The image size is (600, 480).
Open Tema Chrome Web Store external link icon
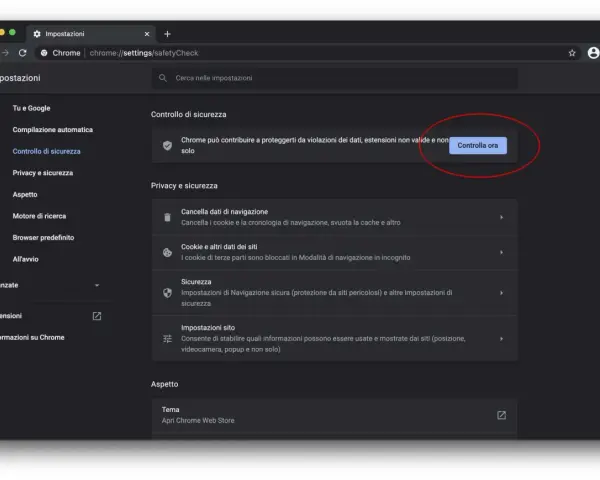tap(501, 415)
